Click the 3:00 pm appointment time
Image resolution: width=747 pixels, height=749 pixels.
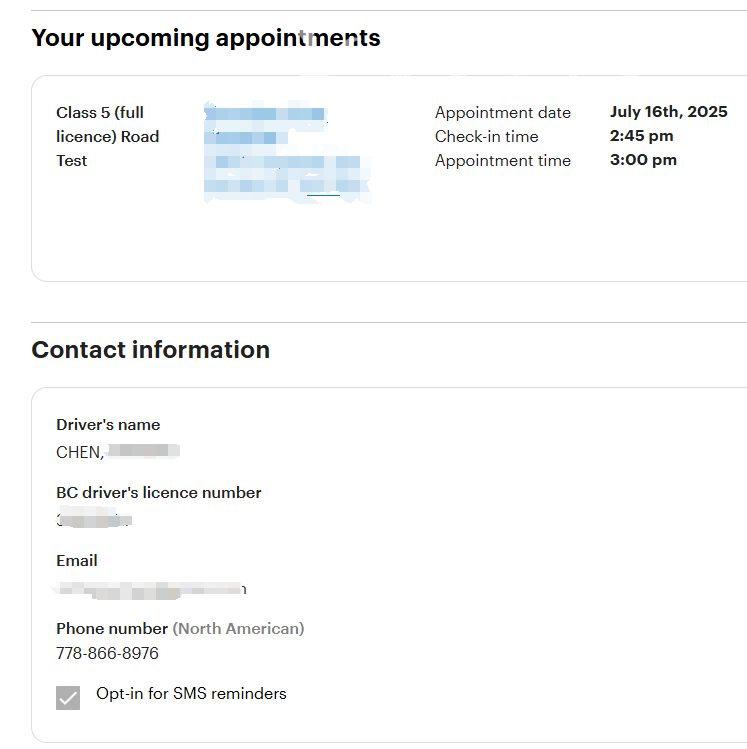pos(643,160)
